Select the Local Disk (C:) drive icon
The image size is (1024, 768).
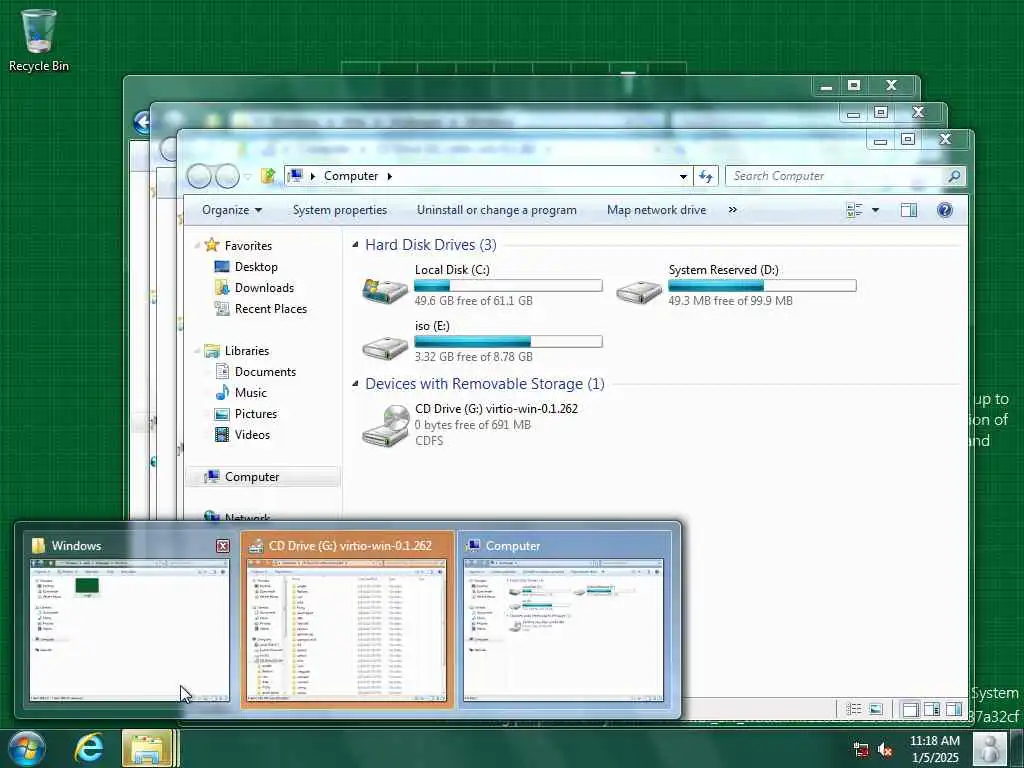[385, 289]
